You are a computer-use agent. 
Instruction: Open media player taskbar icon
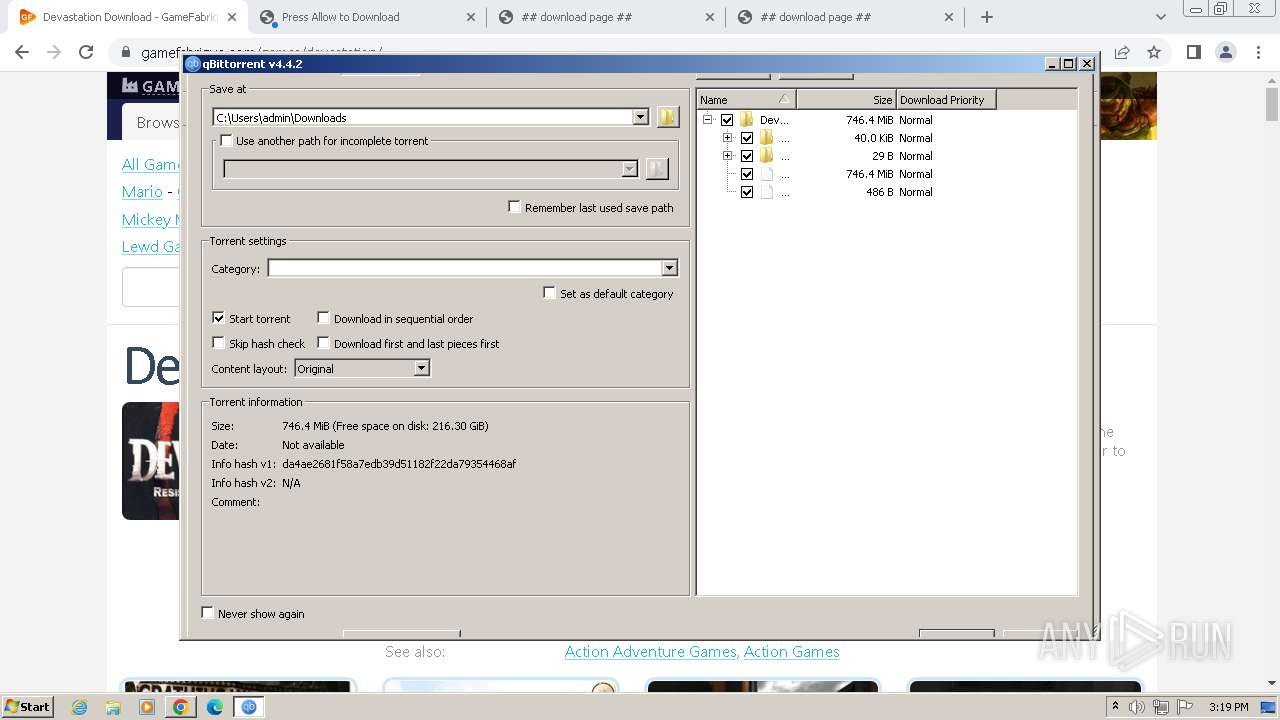[147, 707]
